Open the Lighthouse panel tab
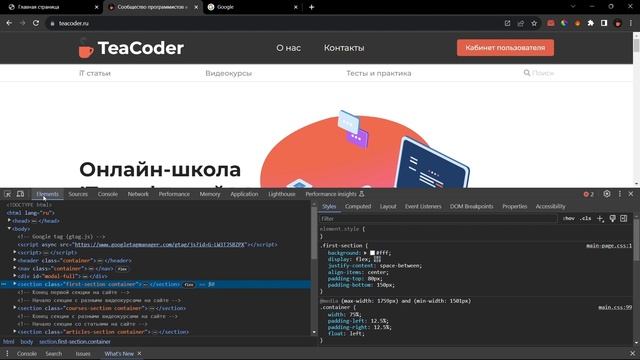This screenshot has height=360, width=640. [282, 194]
